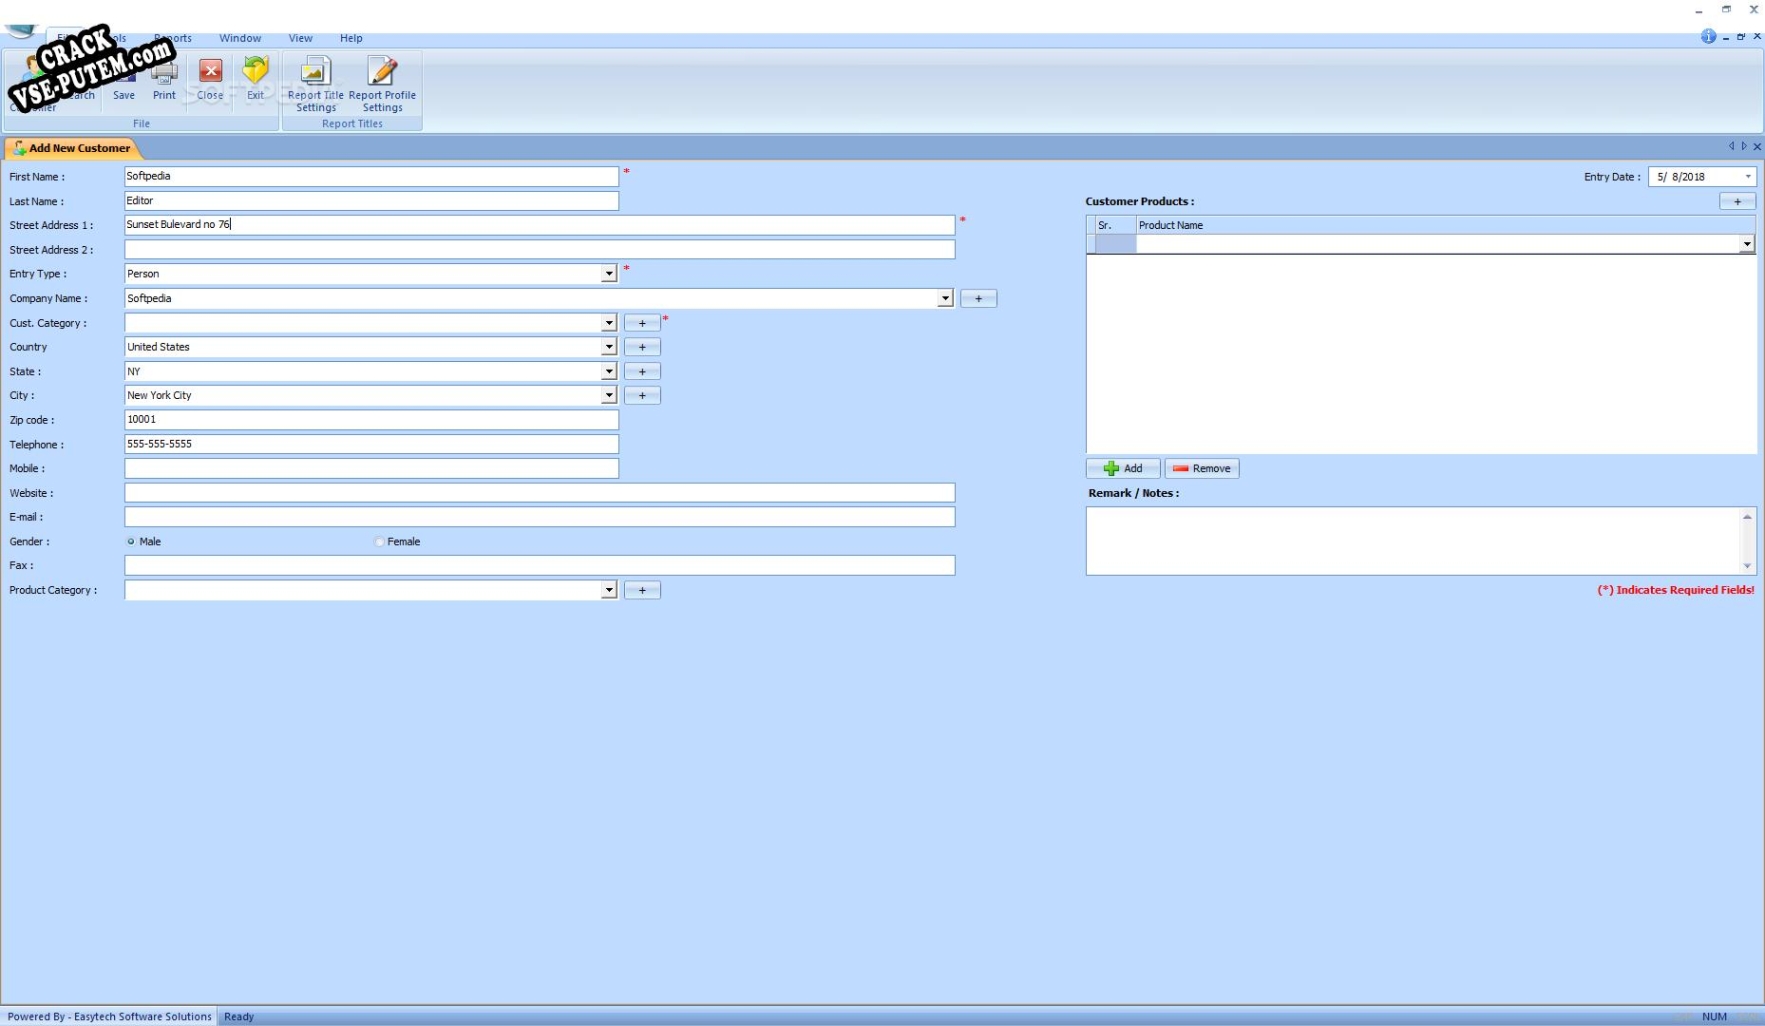The image size is (1765, 1026).
Task: Click the Zip code field
Action: tap(371, 420)
